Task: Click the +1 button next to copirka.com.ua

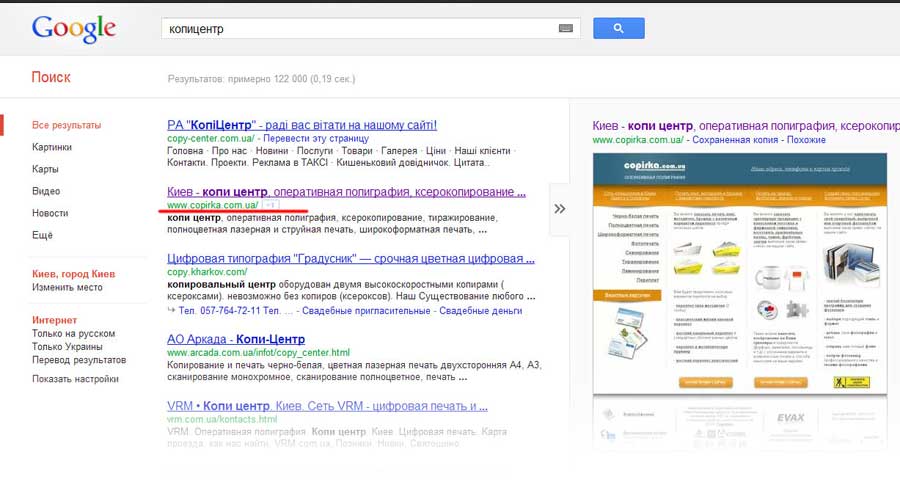Action: click(x=270, y=205)
